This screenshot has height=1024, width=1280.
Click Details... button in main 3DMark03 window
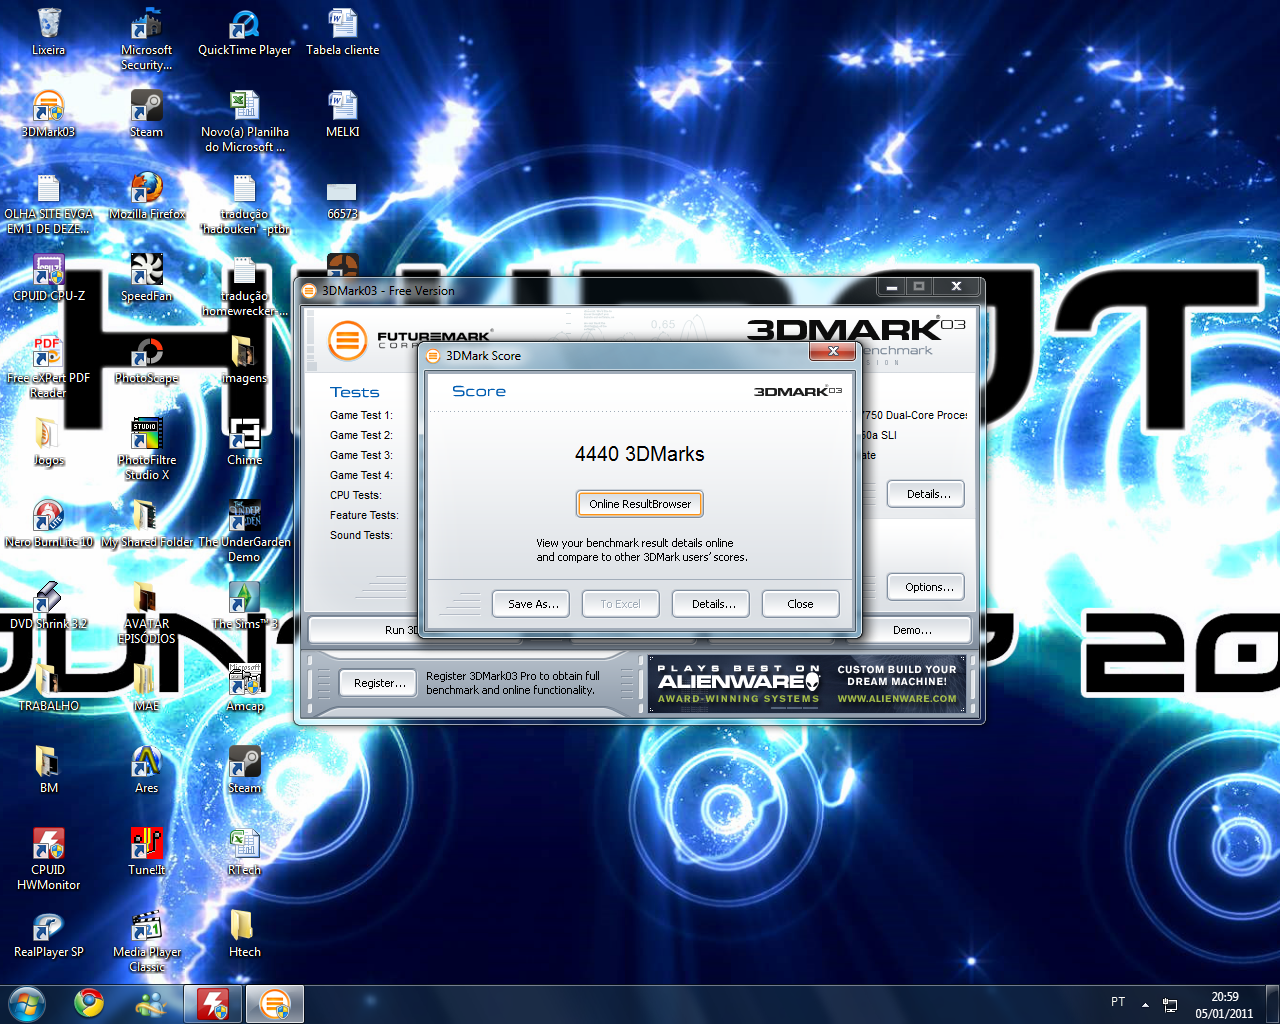[x=926, y=494]
